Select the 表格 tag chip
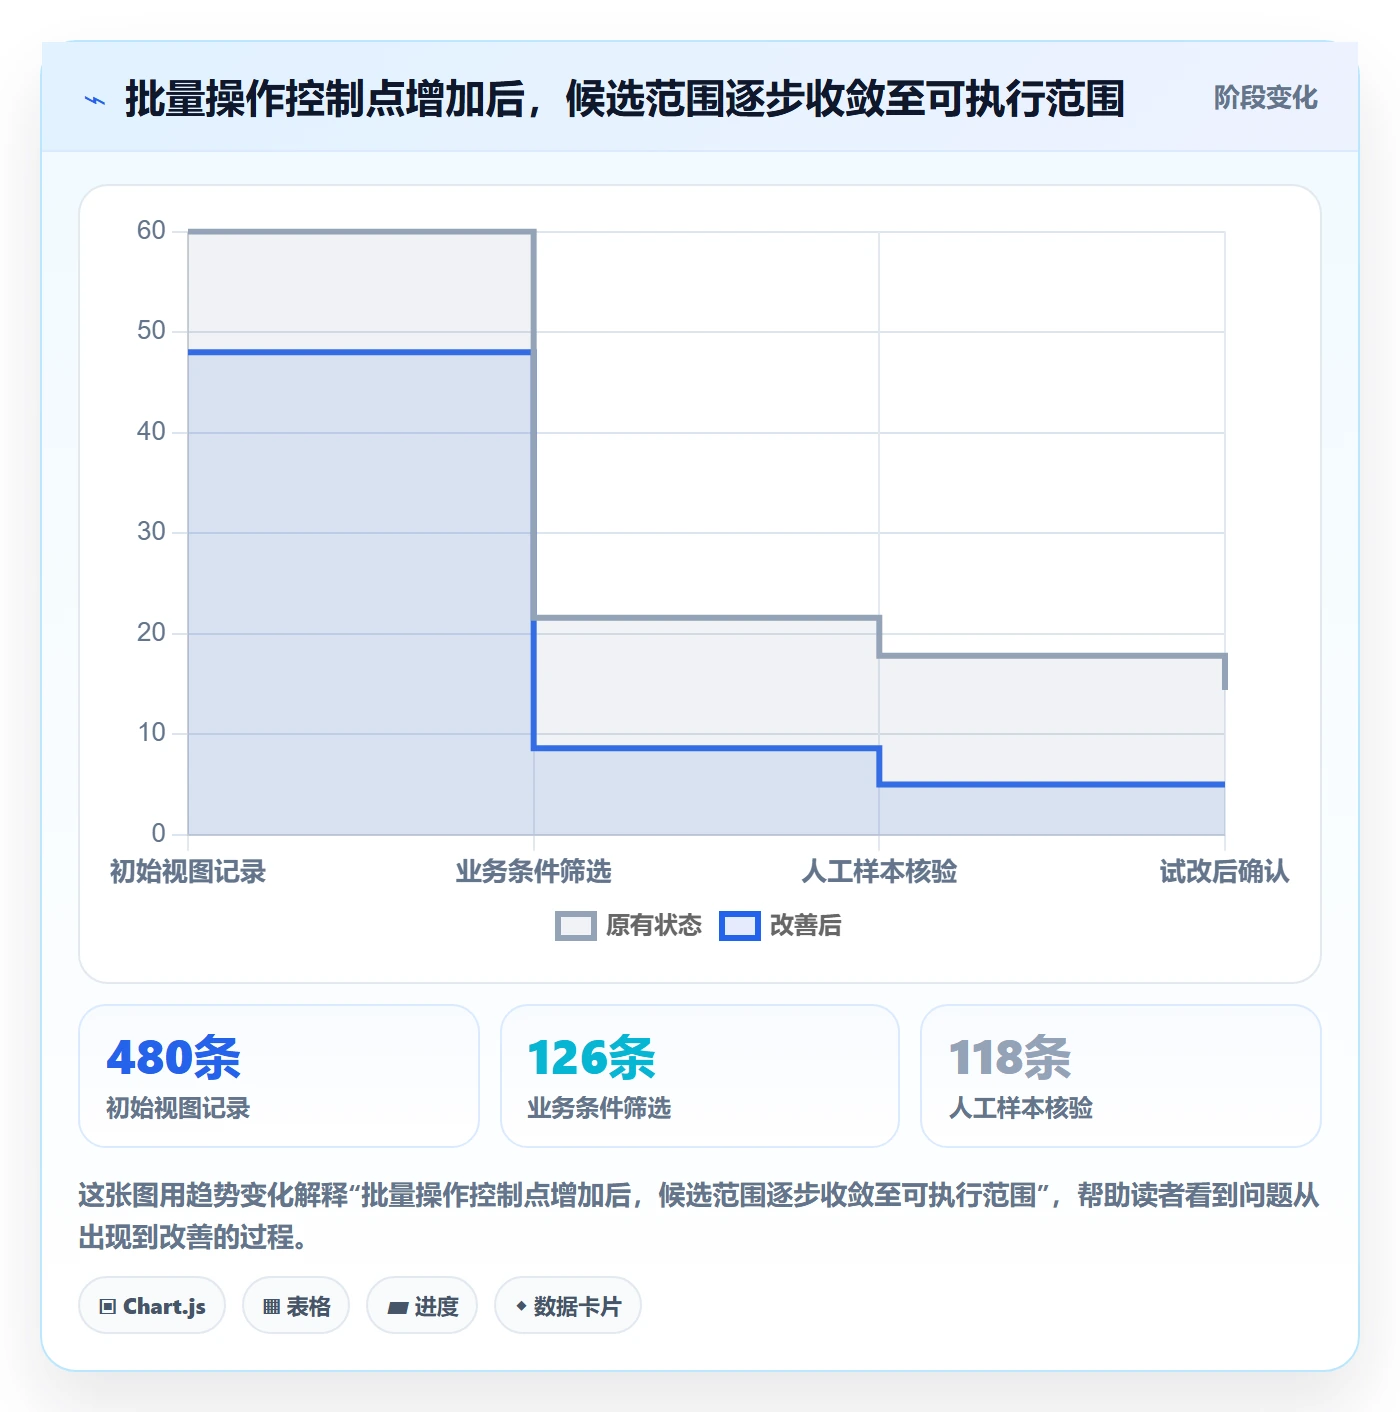 [x=296, y=1305]
